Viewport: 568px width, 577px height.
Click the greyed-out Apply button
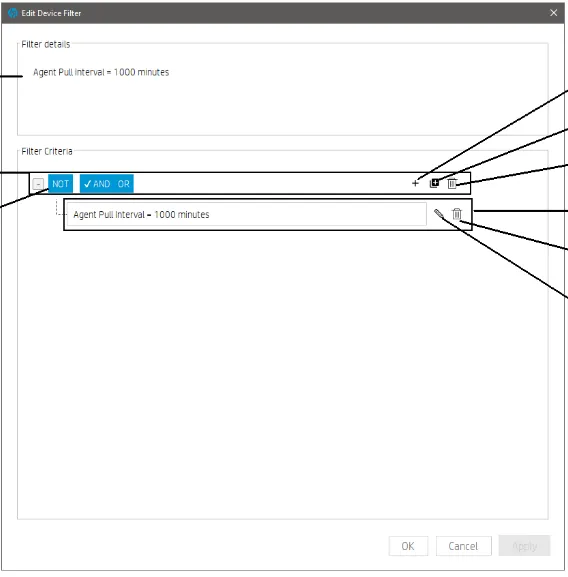click(x=525, y=546)
